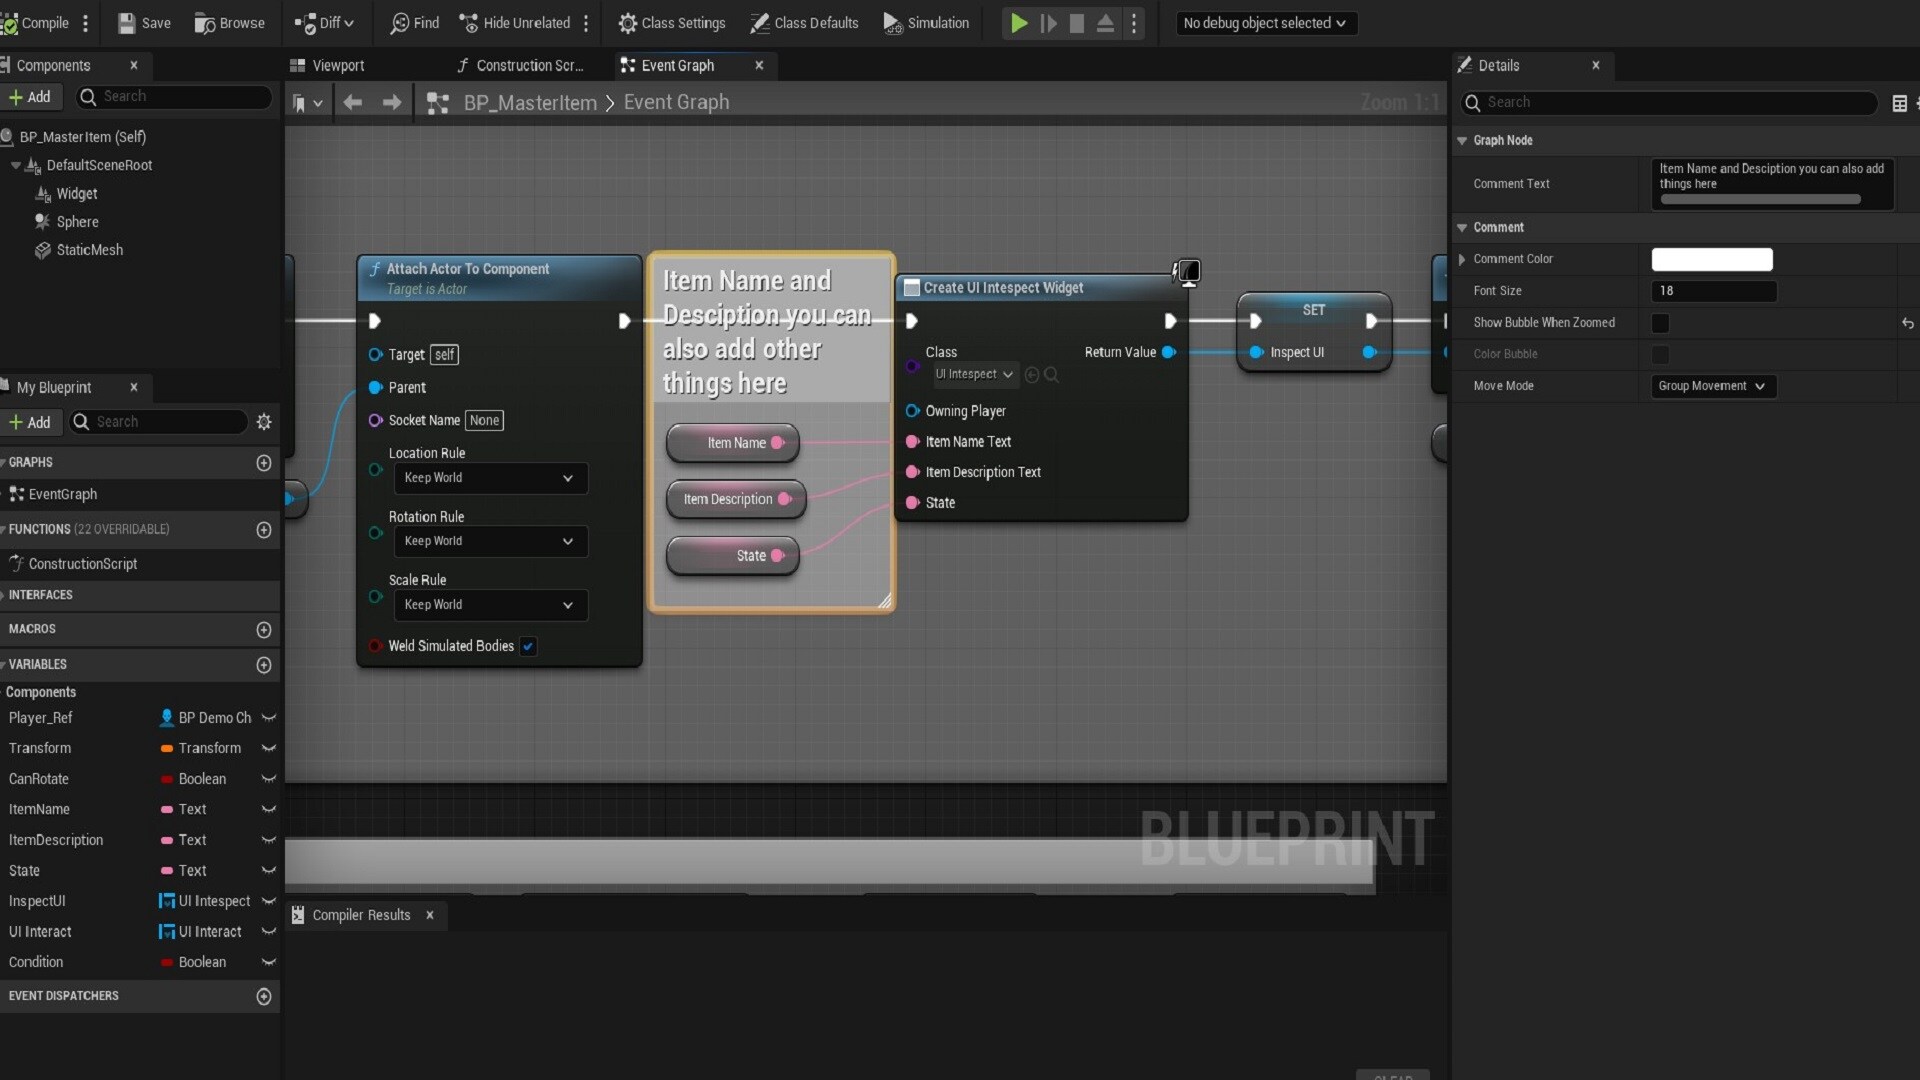1920x1080 pixels.
Task: Open My Blueprint panel settings gear
Action: tap(264, 422)
